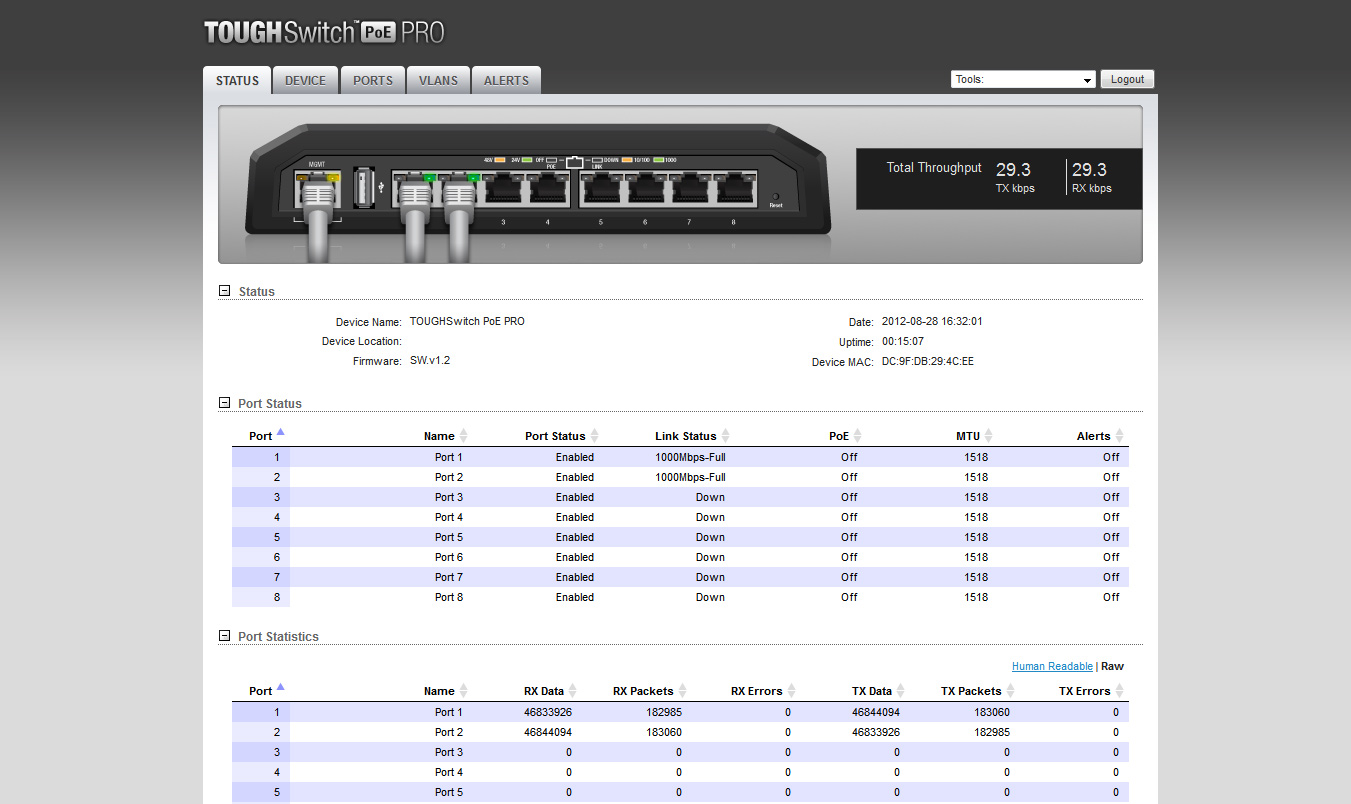This screenshot has width=1351, height=804.
Task: Sort statistics by RX Data
Action: click(x=551, y=691)
